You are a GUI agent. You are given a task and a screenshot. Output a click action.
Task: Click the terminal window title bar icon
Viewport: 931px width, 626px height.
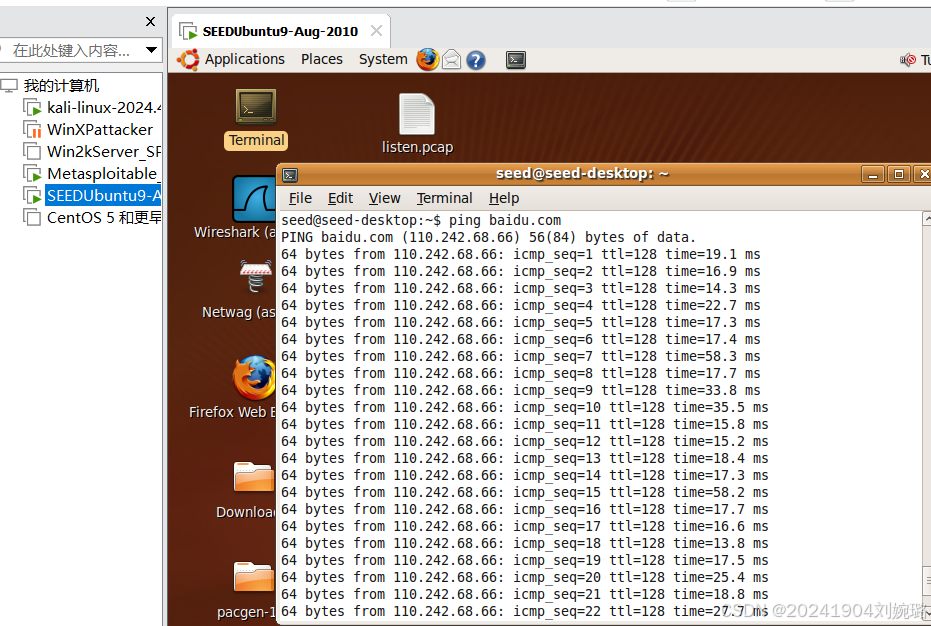point(290,175)
